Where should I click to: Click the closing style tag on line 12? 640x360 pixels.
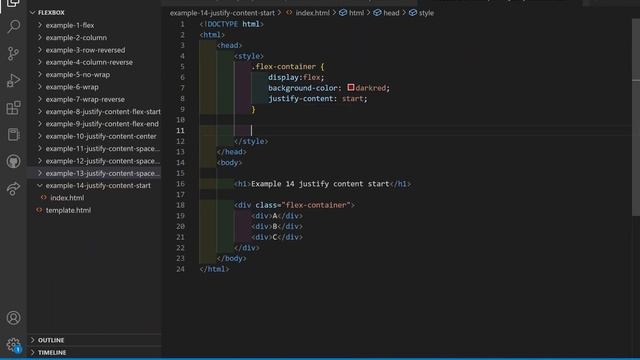pos(251,141)
